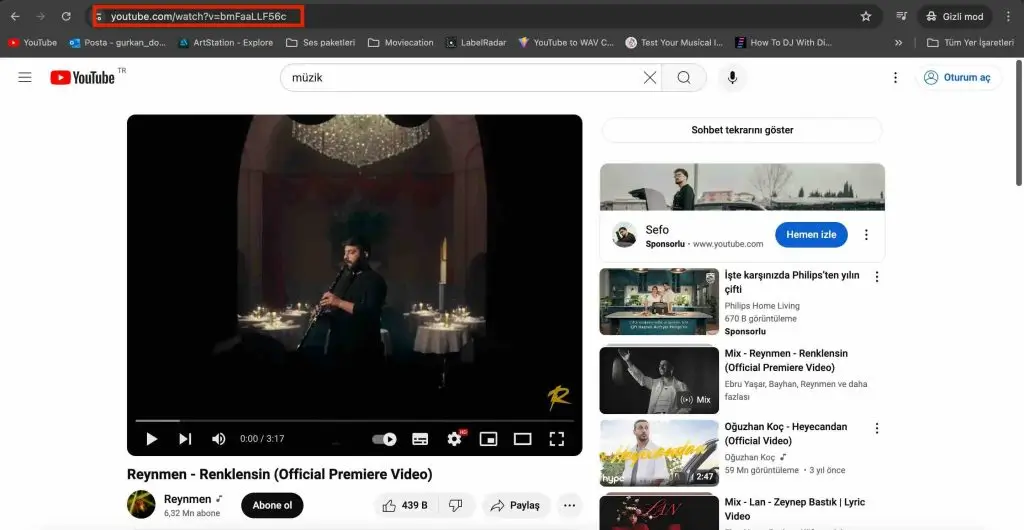Expand hidden bookmarks overflow chevron
This screenshot has height=530, width=1024.
(x=898, y=43)
